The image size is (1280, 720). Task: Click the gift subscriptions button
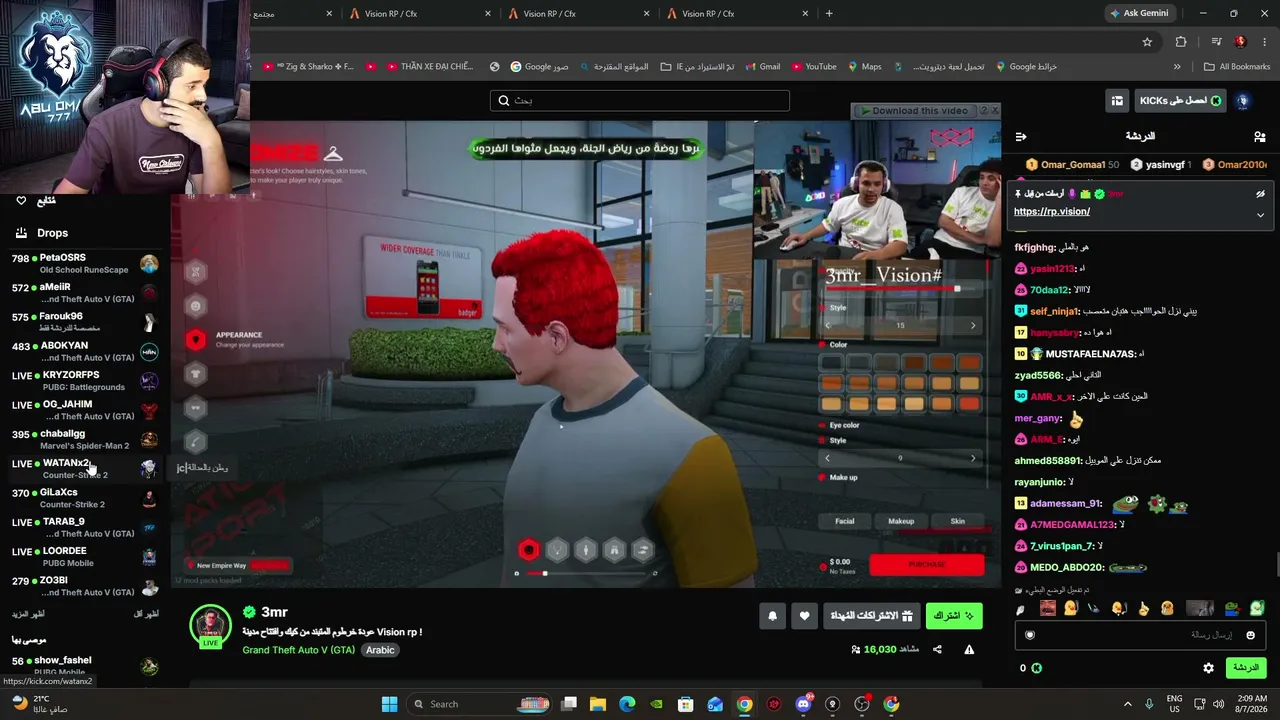click(872, 616)
